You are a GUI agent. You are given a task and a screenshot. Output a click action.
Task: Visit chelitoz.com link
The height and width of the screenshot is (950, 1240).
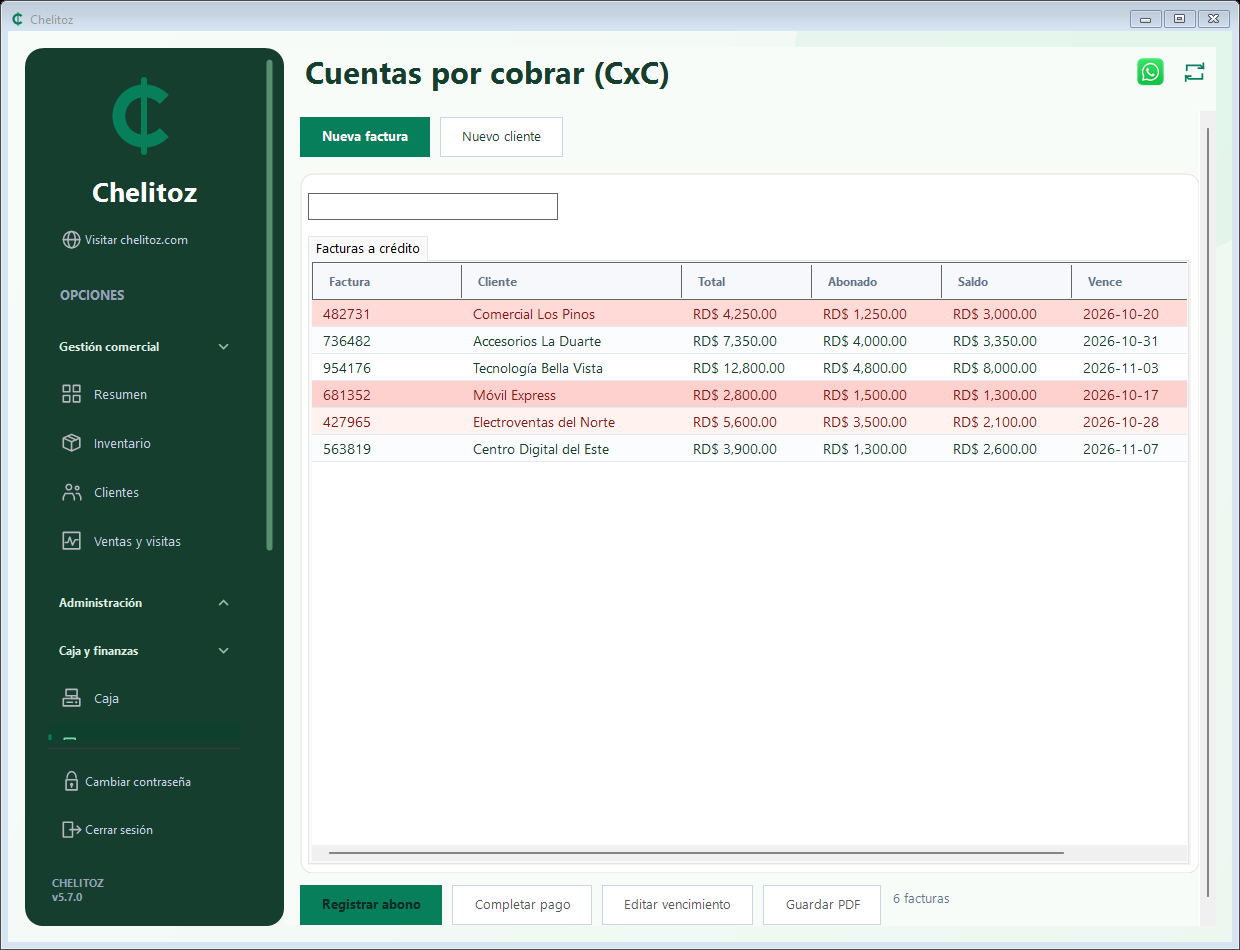(x=136, y=240)
